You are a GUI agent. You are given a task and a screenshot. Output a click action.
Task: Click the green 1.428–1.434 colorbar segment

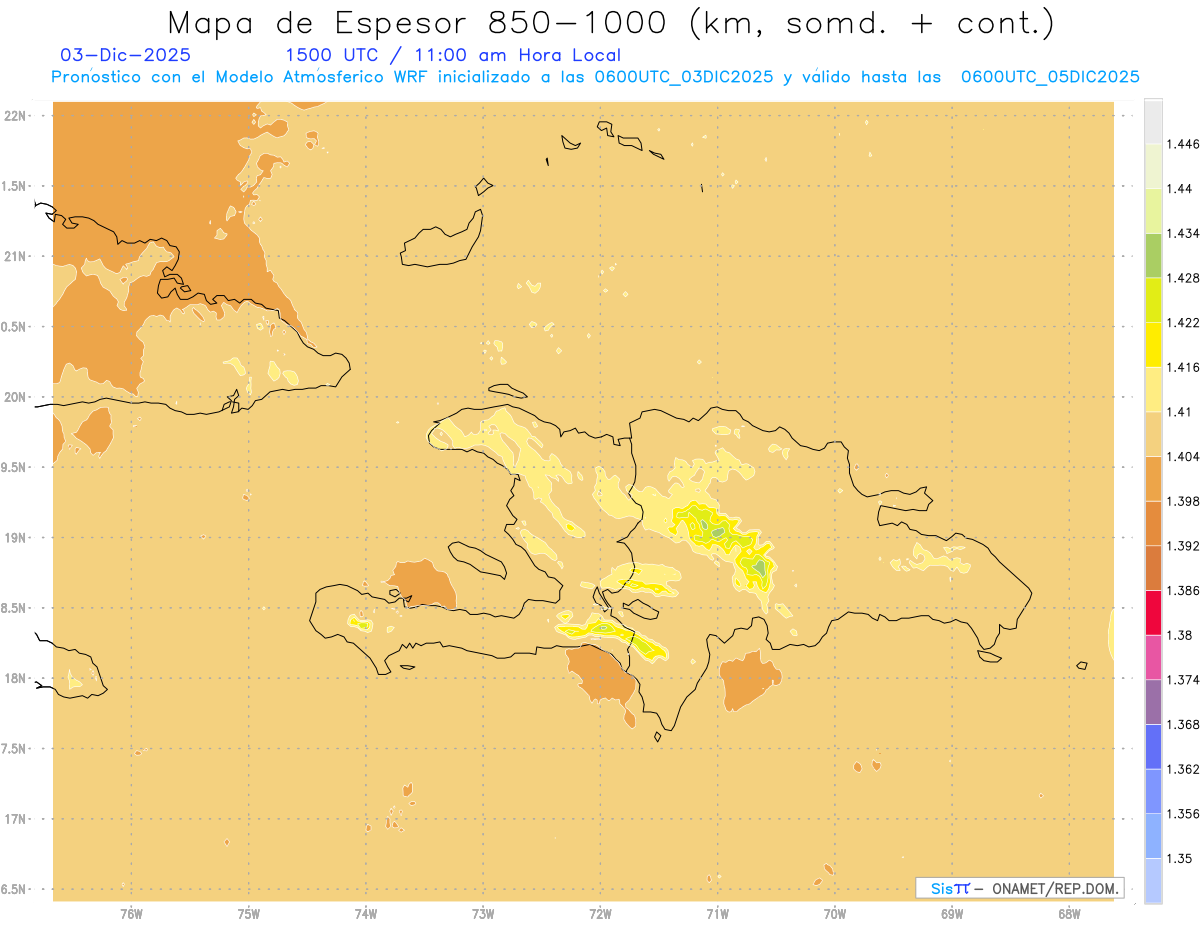coord(1153,255)
